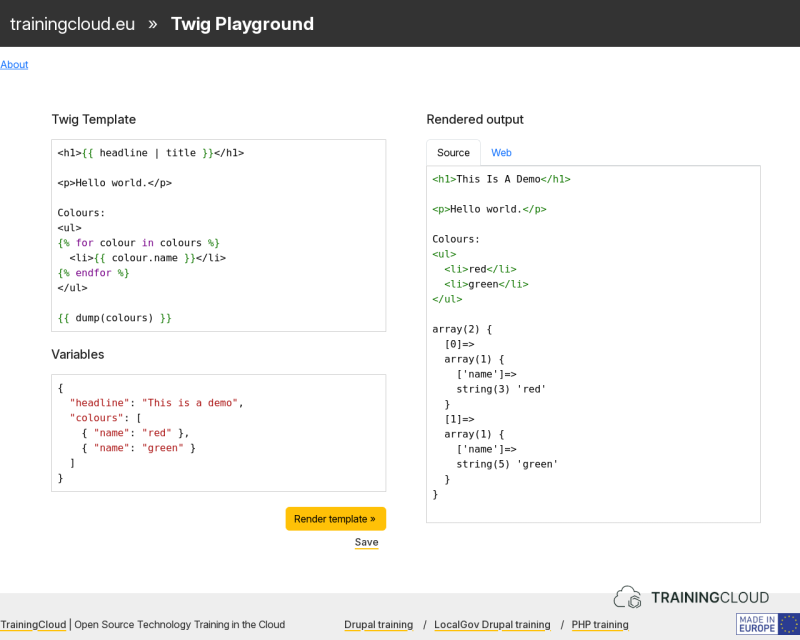Click the '<li>green</li>' output line
This screenshot has width=800, height=640.
coord(486,284)
